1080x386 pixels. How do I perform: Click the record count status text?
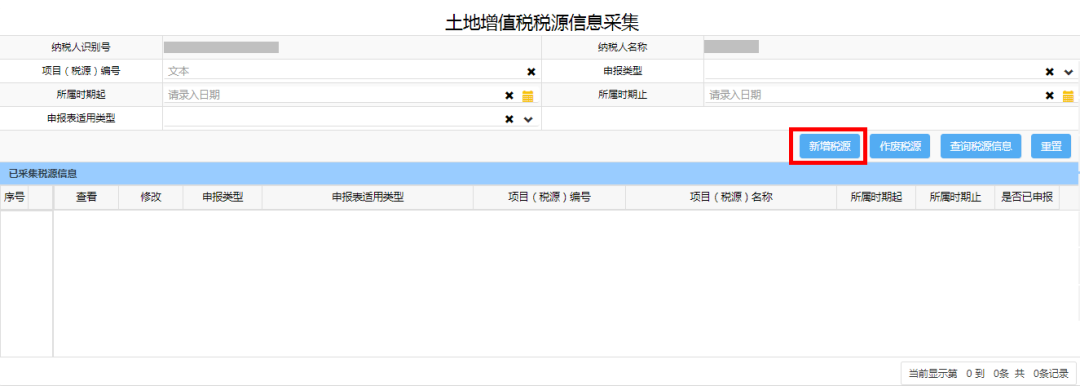[x=988, y=374]
